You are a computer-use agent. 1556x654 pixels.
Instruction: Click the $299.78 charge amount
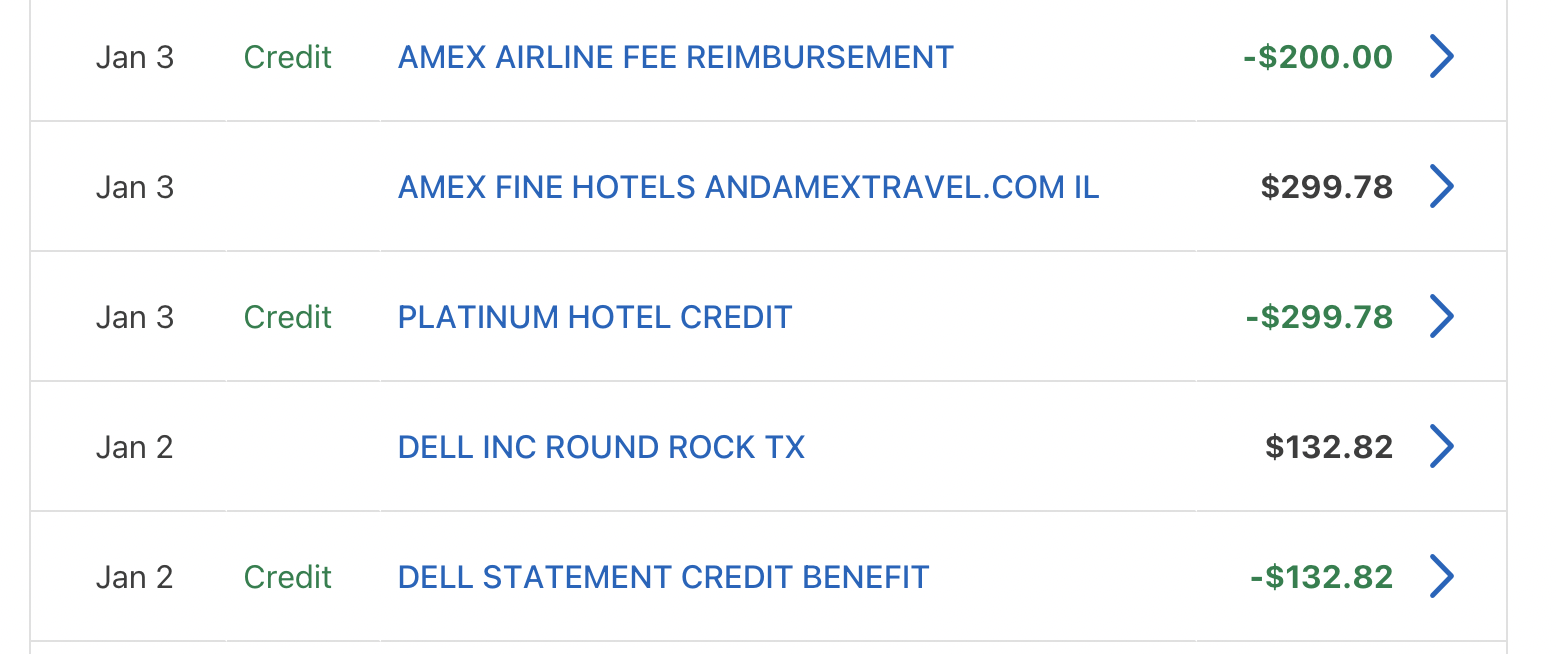tap(1326, 187)
